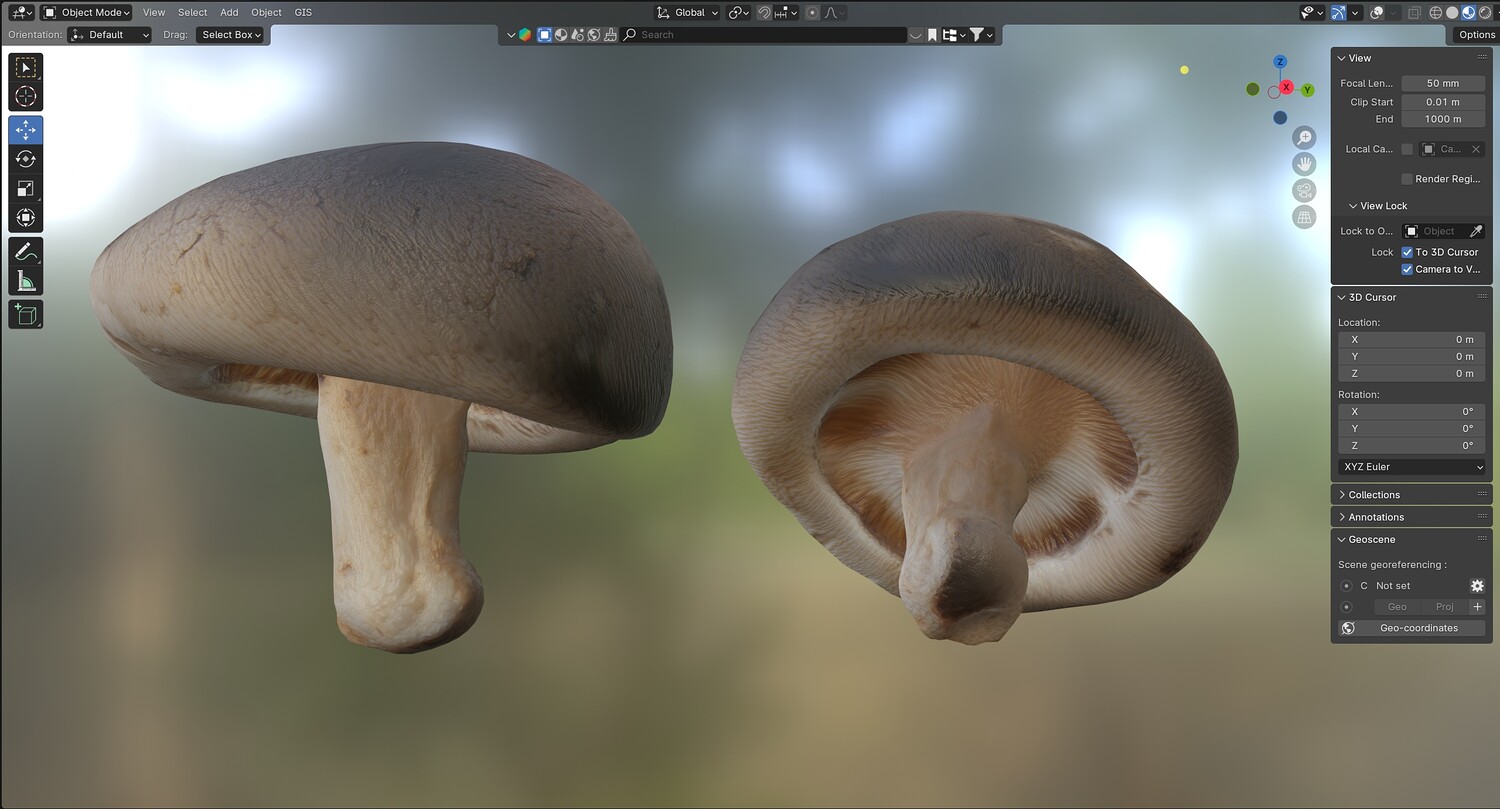
Task: Click the viewport Zoom magnifier gizmo
Action: [x=1304, y=137]
